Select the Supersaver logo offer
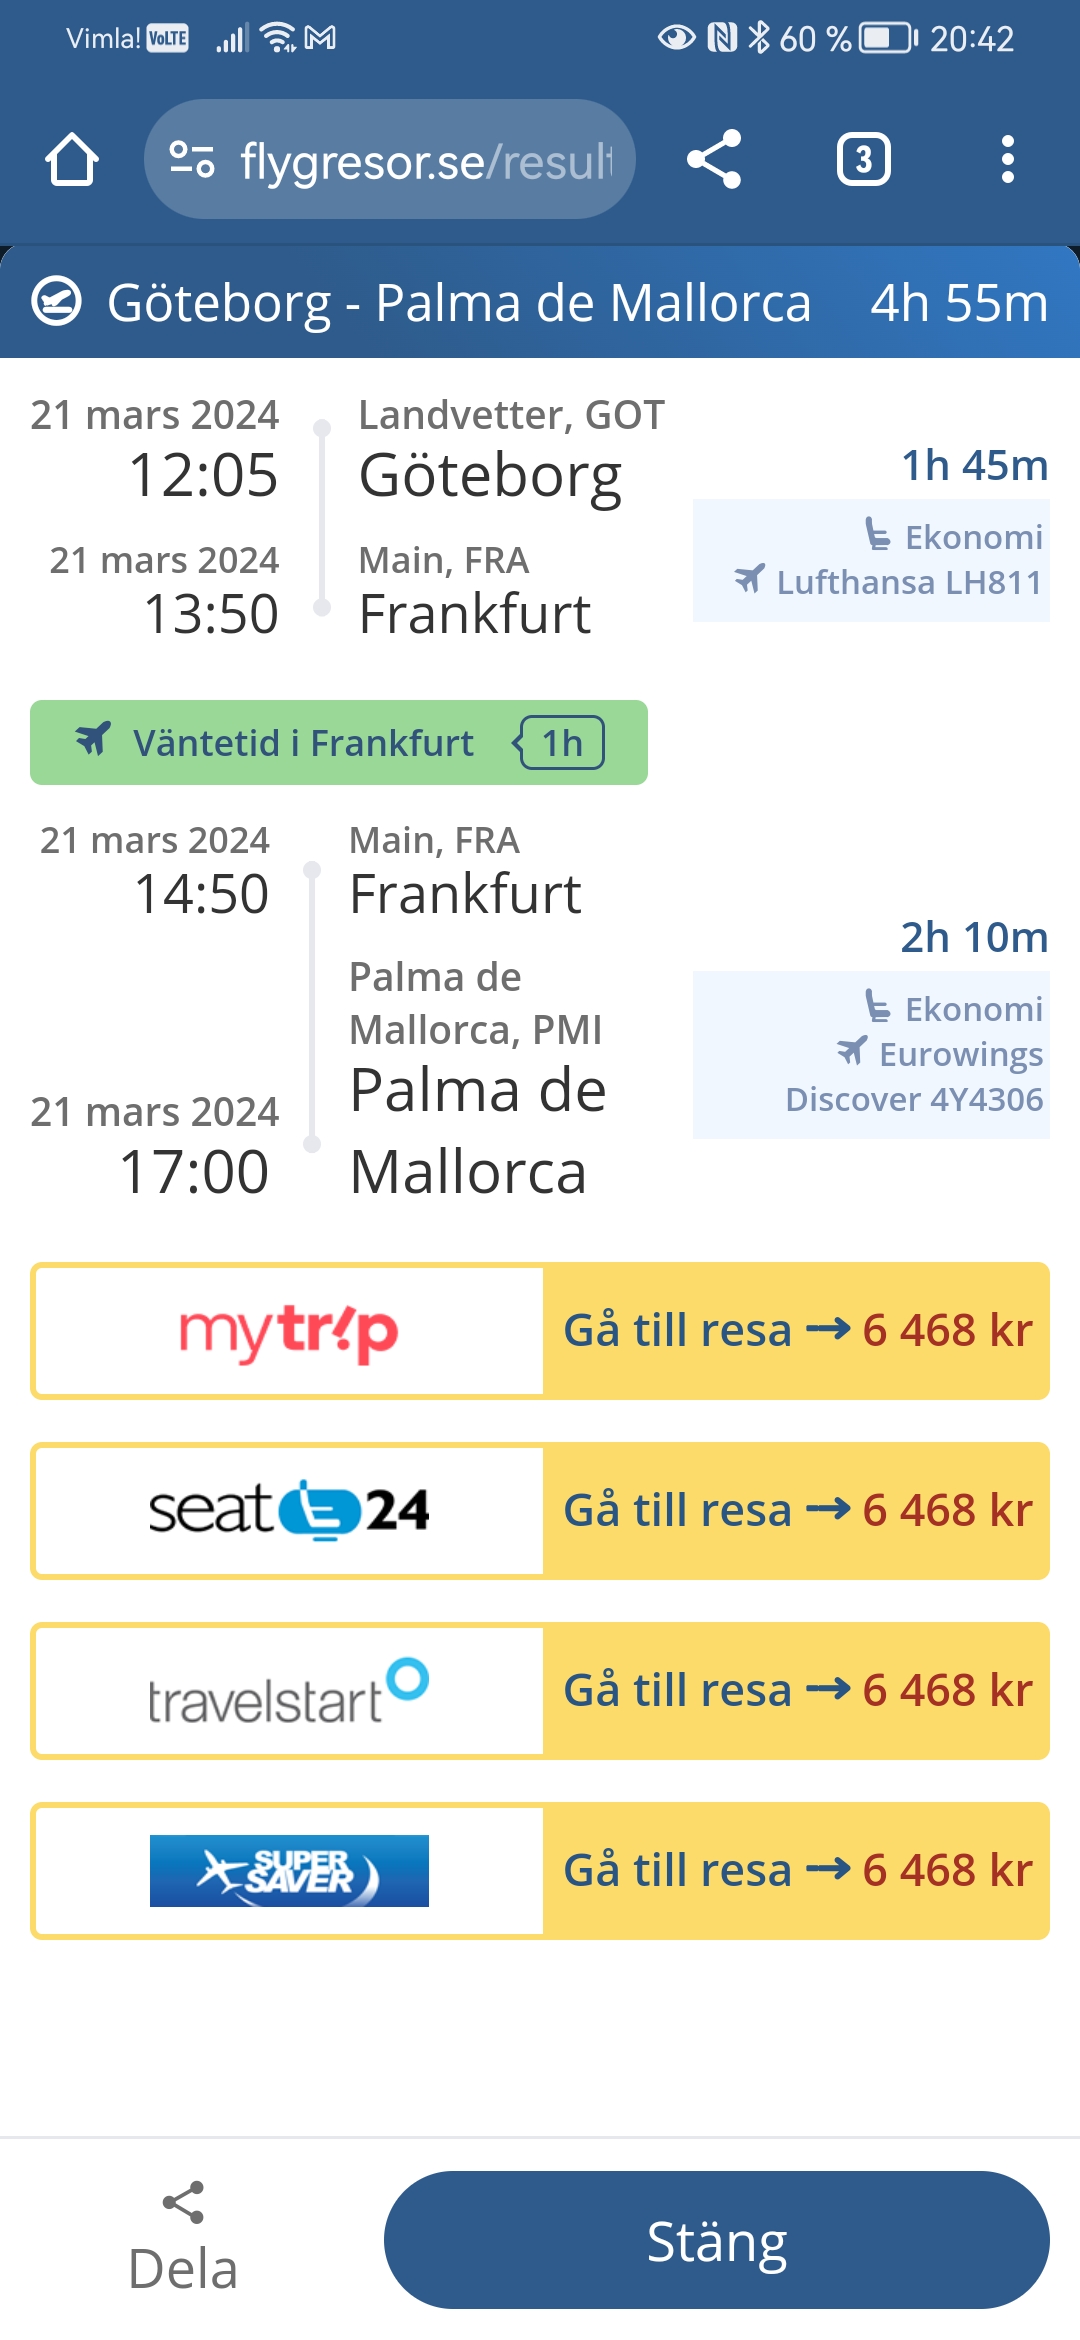 pos(289,1871)
